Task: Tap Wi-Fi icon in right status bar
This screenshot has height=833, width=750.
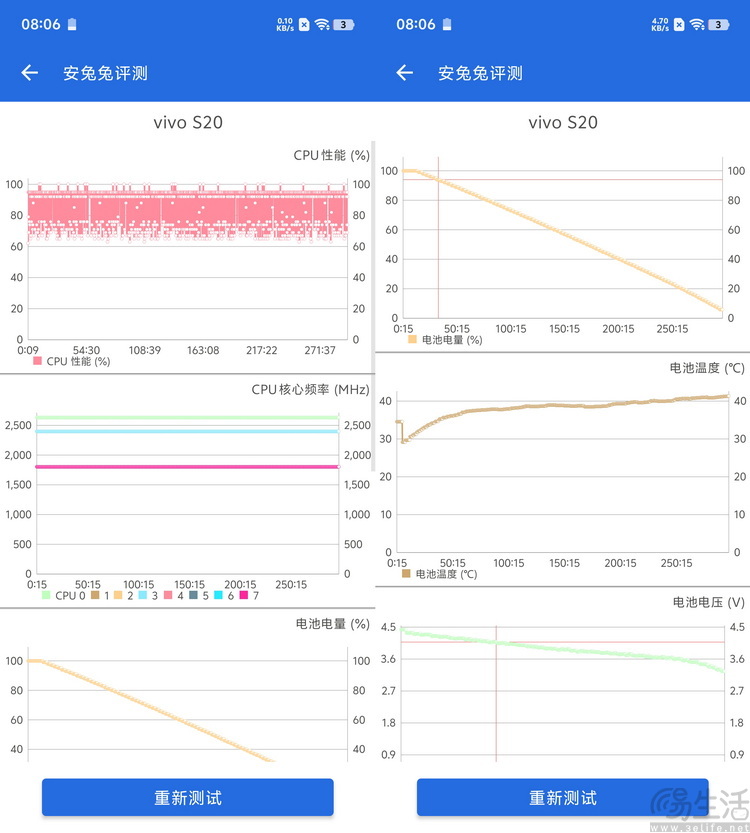Action: [x=697, y=24]
